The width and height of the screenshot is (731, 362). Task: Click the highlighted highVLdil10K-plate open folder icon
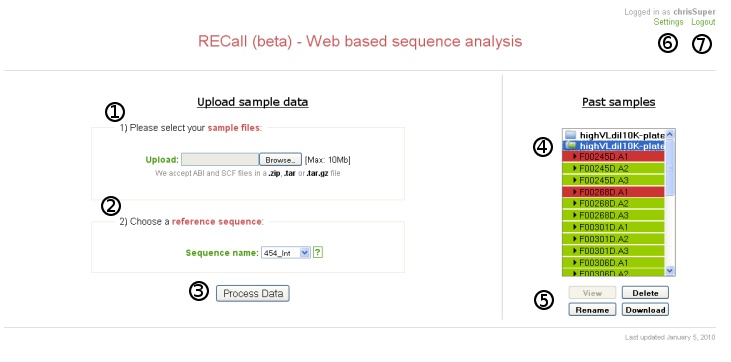[571, 146]
